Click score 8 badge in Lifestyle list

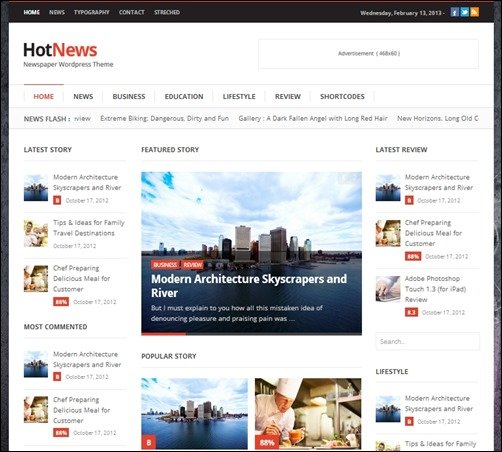click(409, 422)
